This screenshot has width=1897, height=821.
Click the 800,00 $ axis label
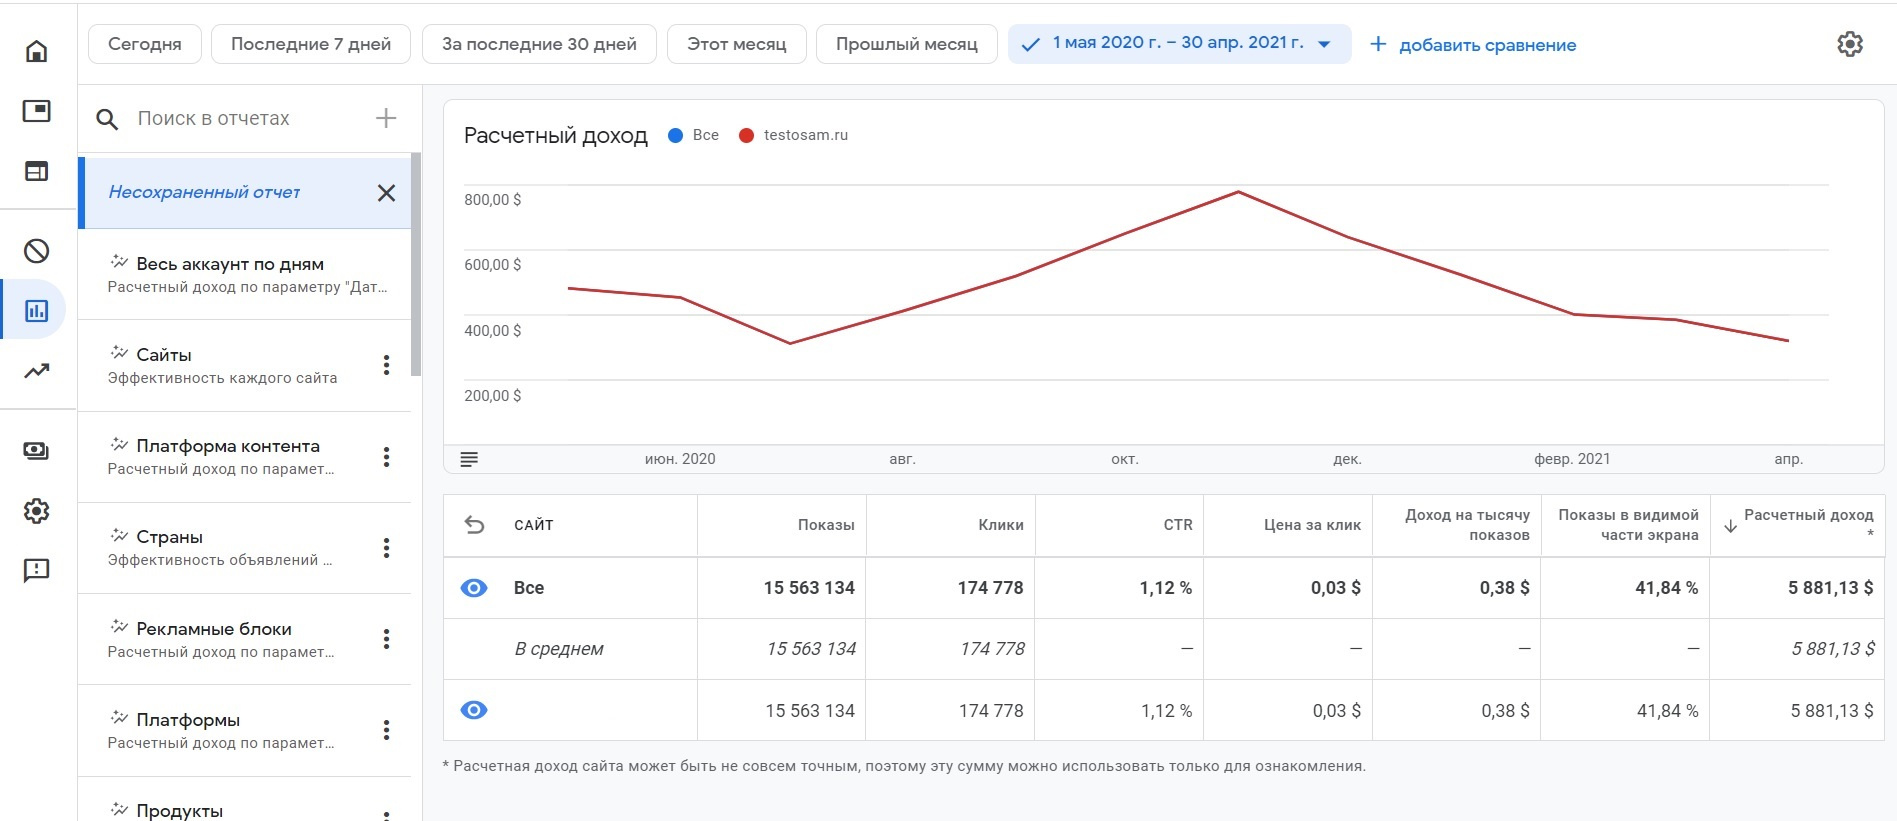point(492,200)
